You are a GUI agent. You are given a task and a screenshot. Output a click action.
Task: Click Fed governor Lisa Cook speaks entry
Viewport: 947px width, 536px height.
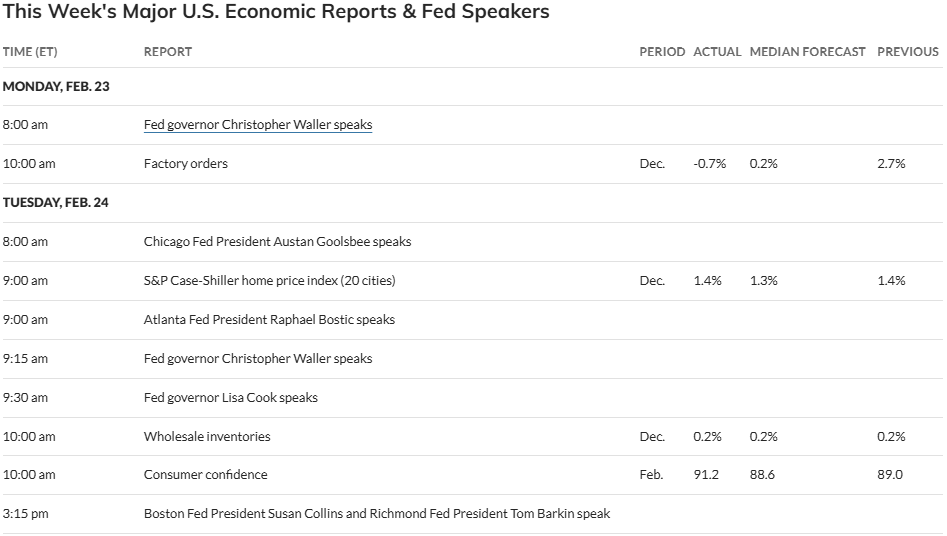click(x=230, y=398)
